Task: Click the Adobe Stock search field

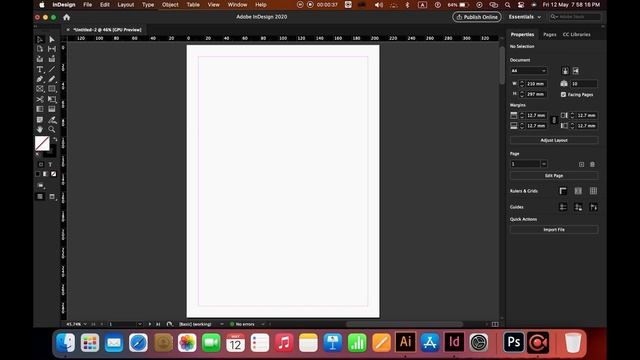Action: [x=575, y=17]
